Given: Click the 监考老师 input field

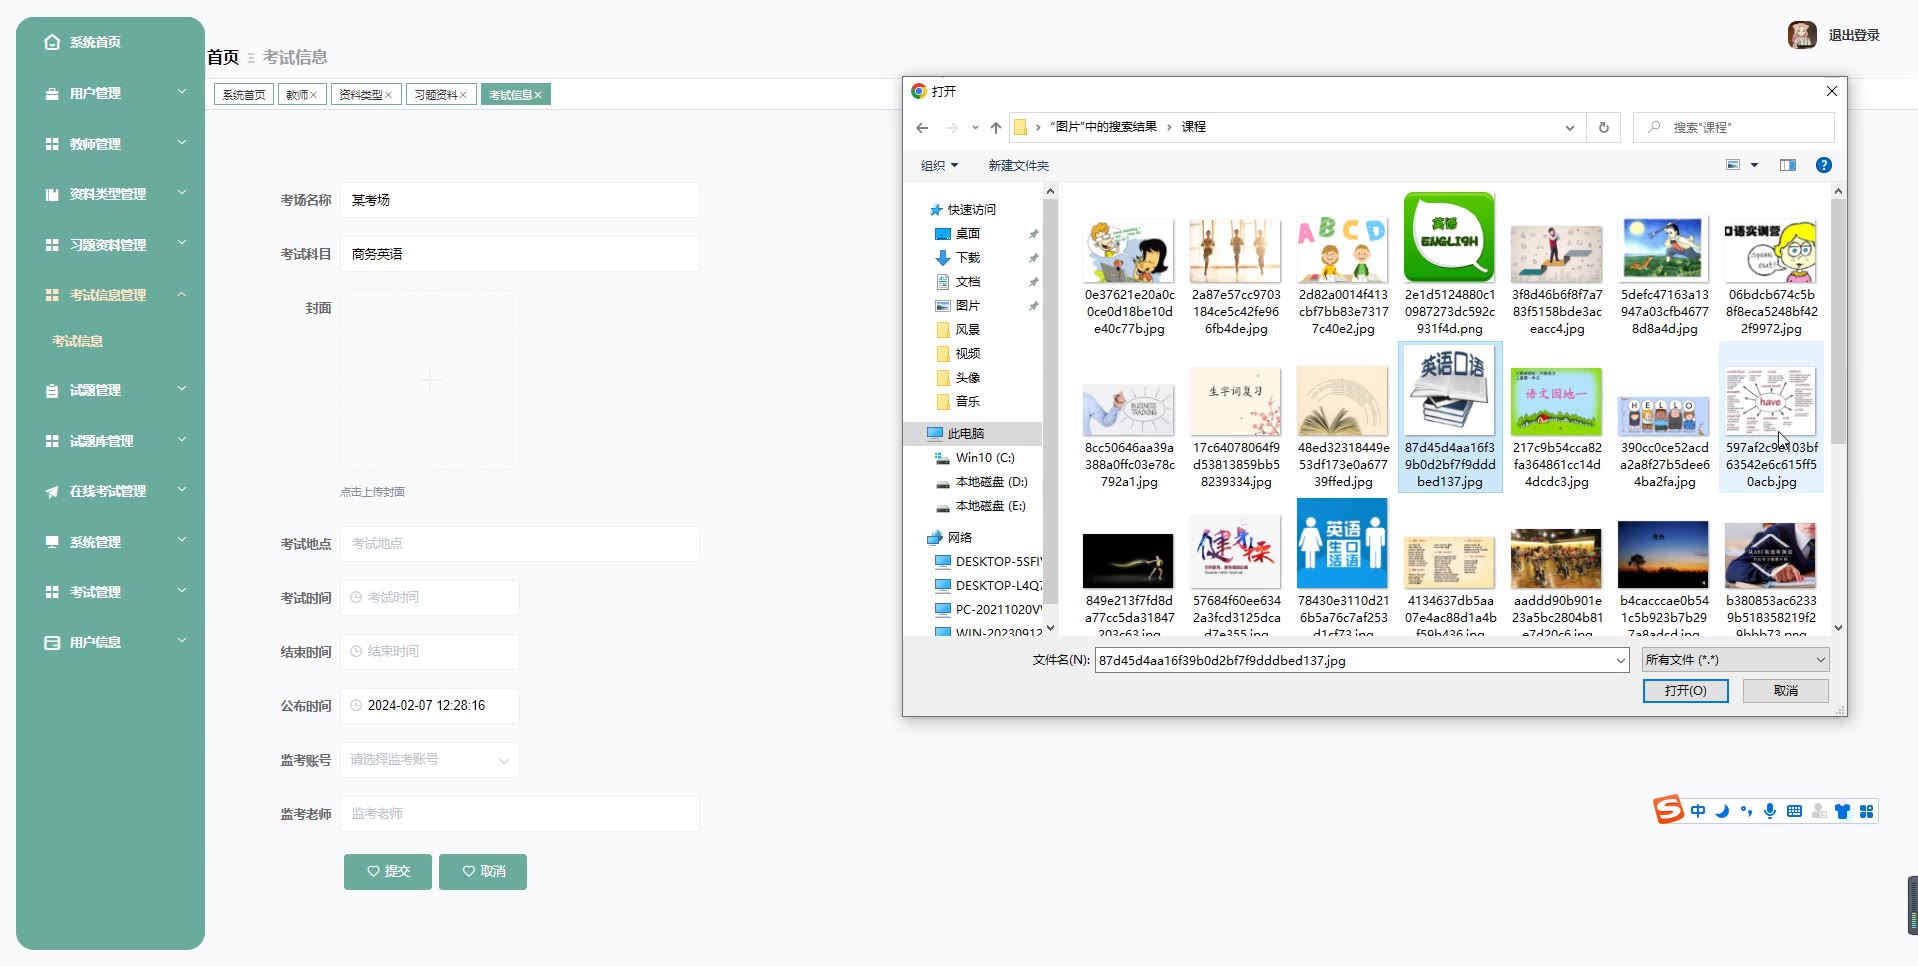Looking at the screenshot, I should coord(519,814).
